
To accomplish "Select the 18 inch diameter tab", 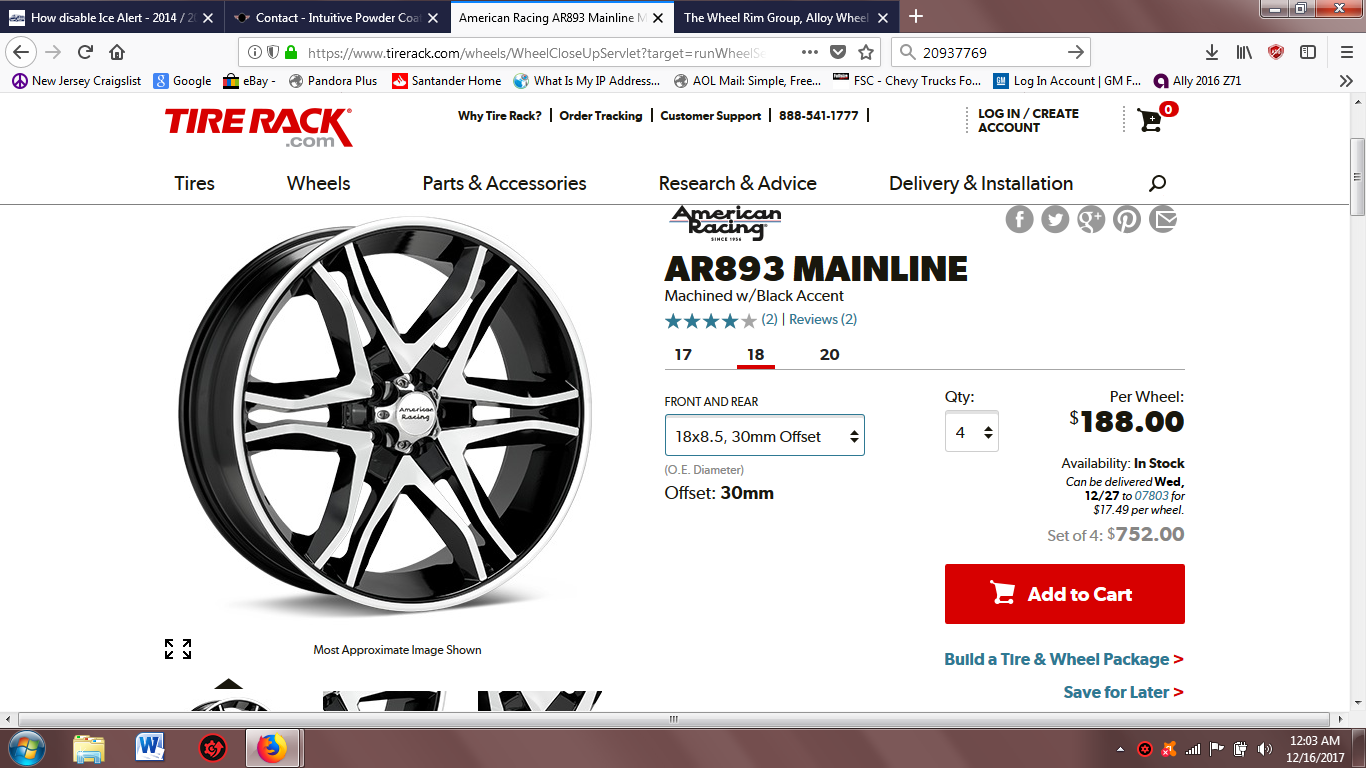I will click(x=755, y=355).
